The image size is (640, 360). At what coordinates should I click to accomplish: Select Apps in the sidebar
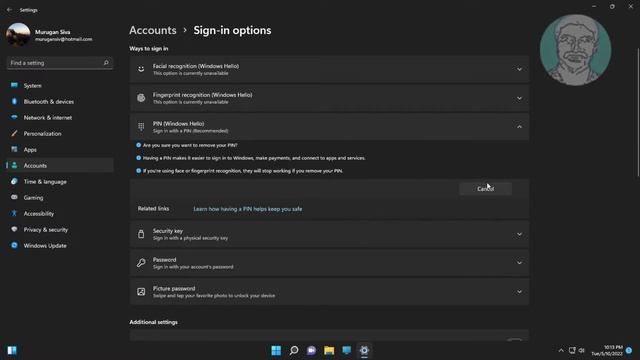[60, 149]
